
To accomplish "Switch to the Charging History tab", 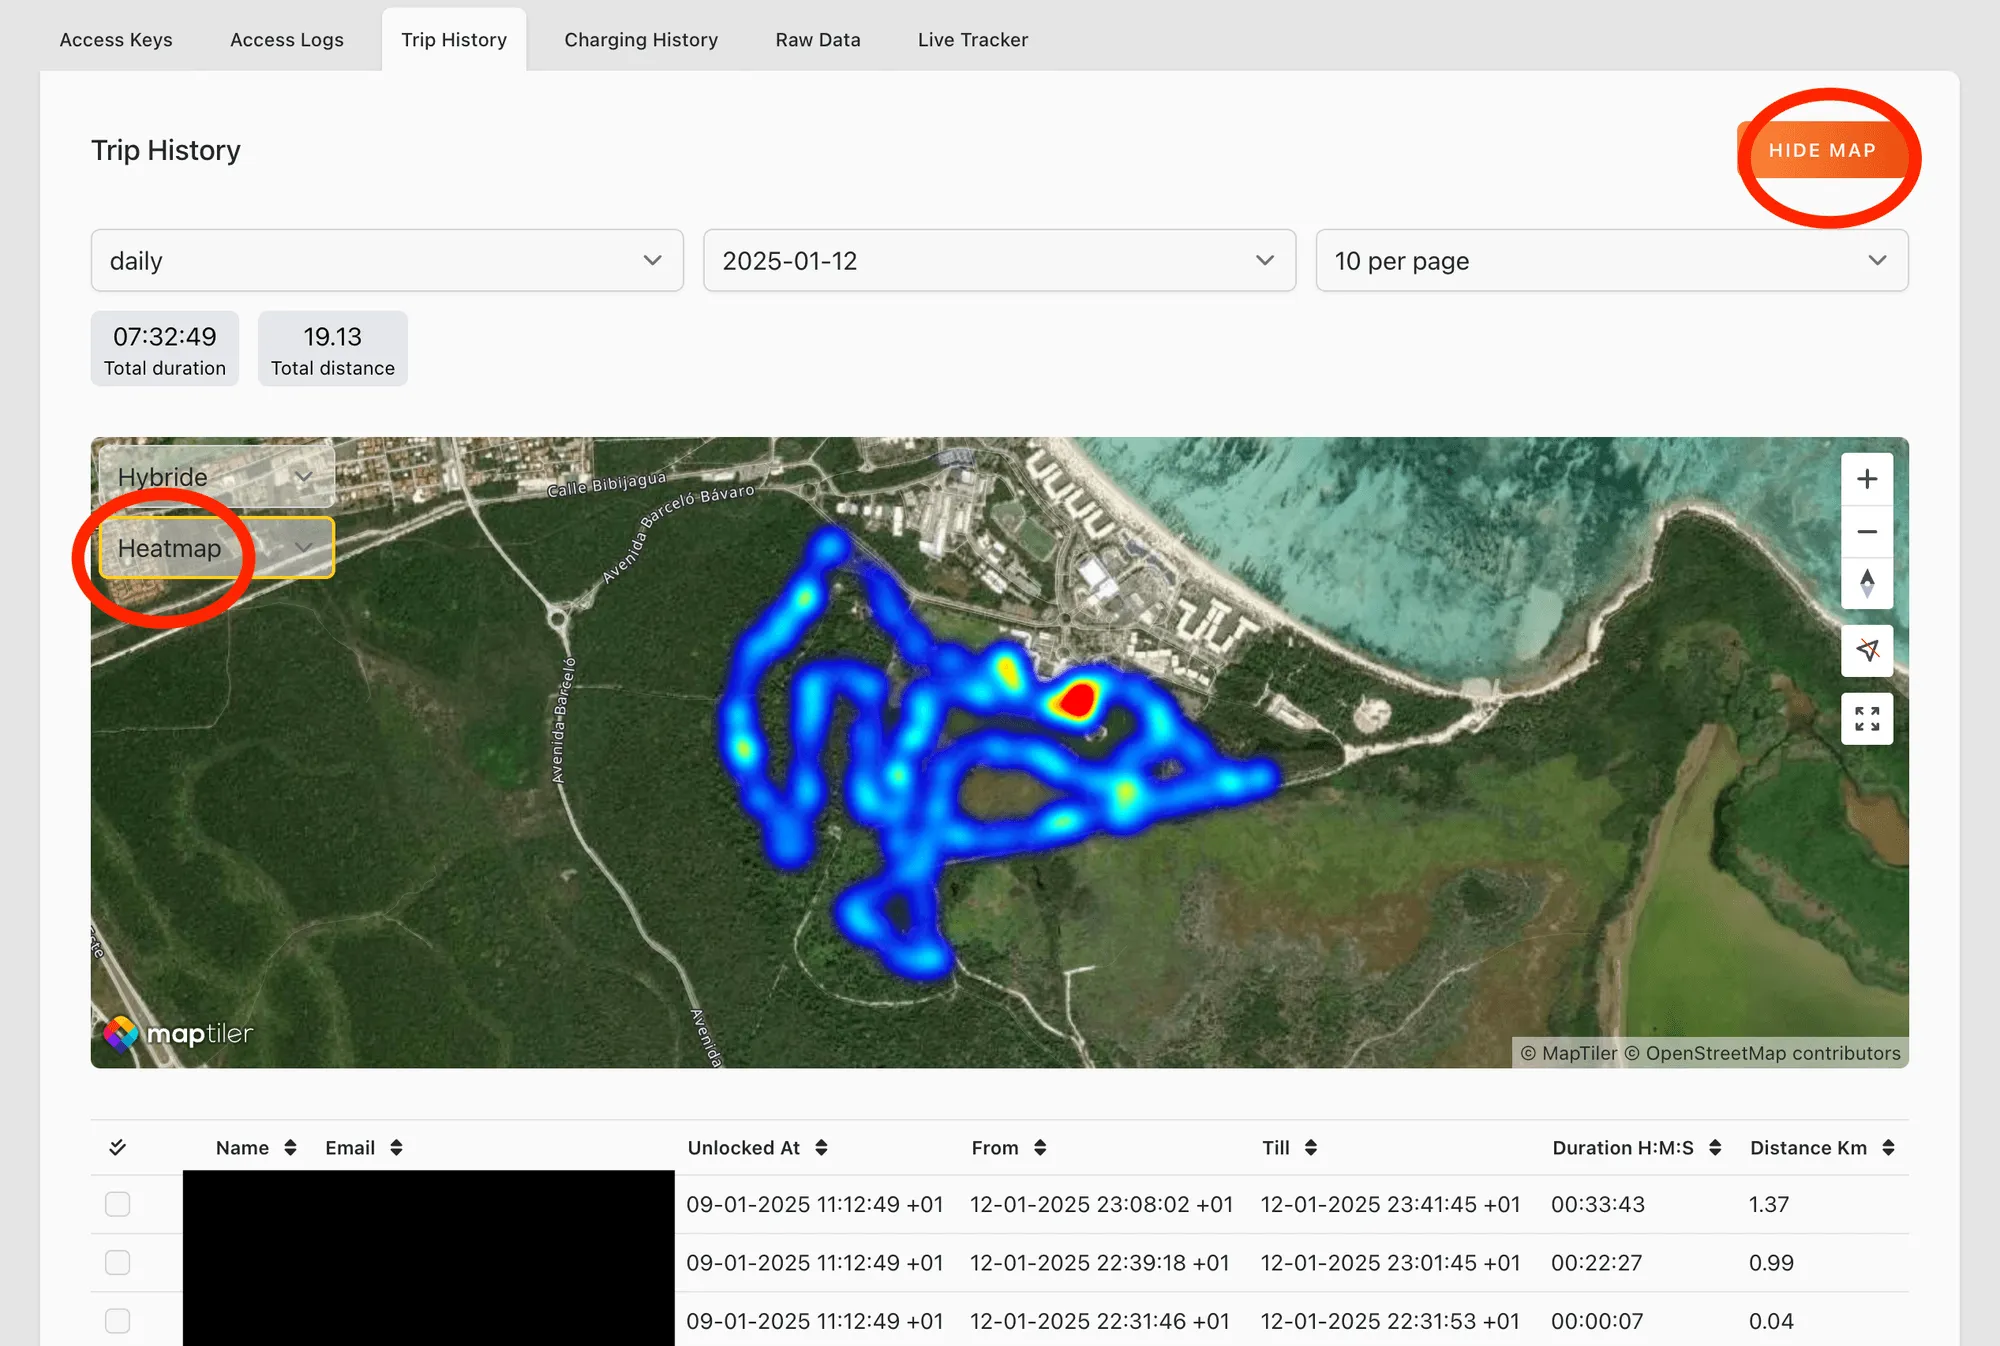I will 641,40.
